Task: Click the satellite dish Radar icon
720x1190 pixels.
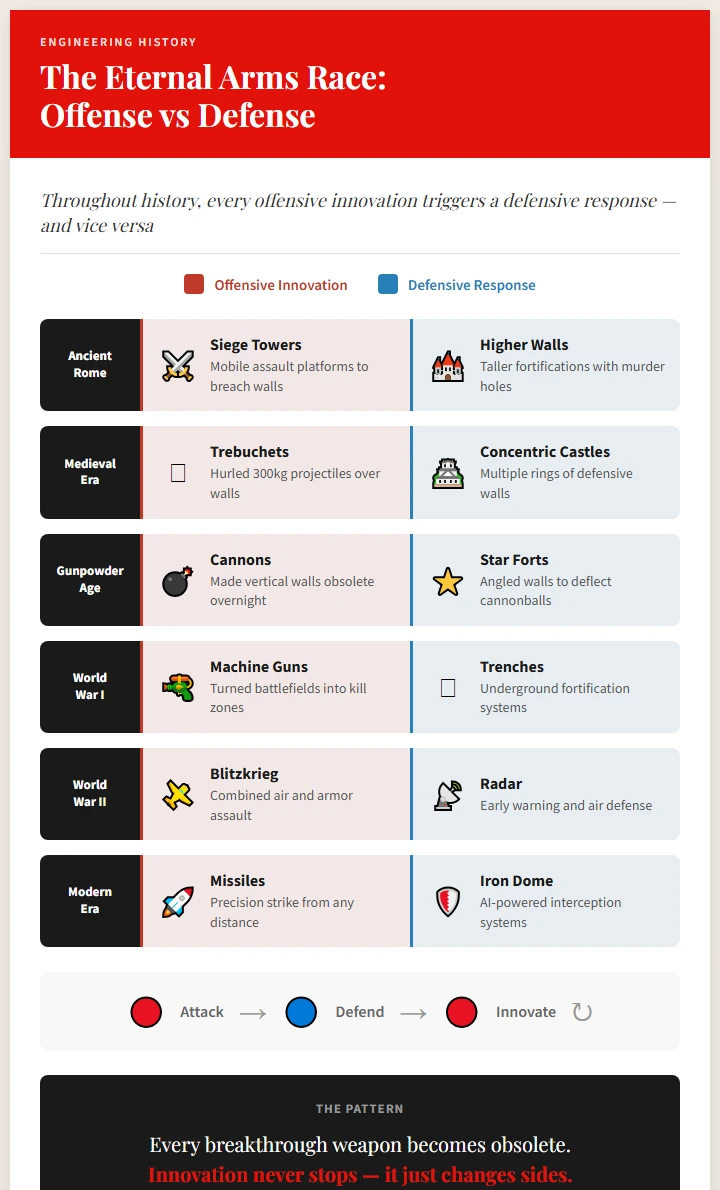Action: 448,794
